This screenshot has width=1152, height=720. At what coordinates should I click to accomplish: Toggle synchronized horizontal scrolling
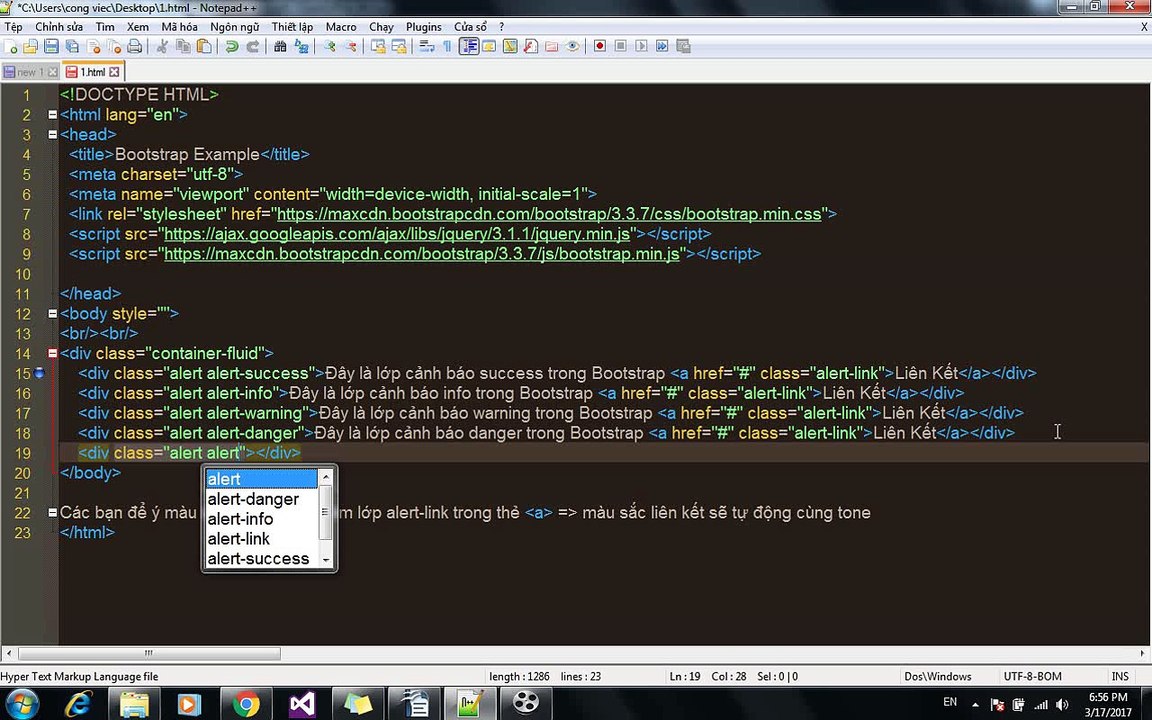(399, 46)
